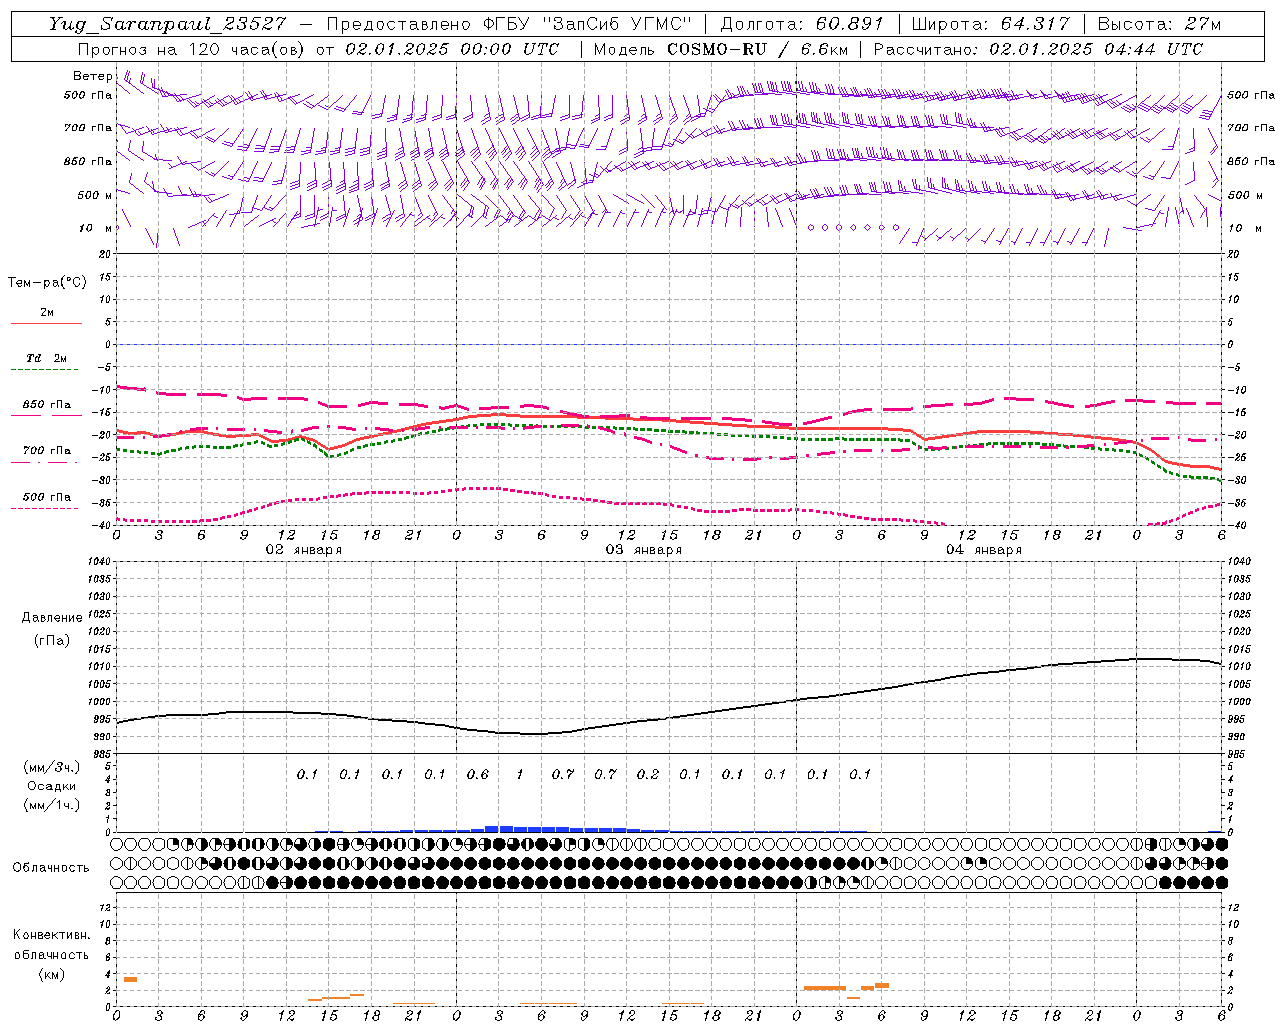Click the '(мм/1ч.)' precipitation unit label
Image resolution: width=1280 pixels, height=1024 pixels.
coord(52,805)
